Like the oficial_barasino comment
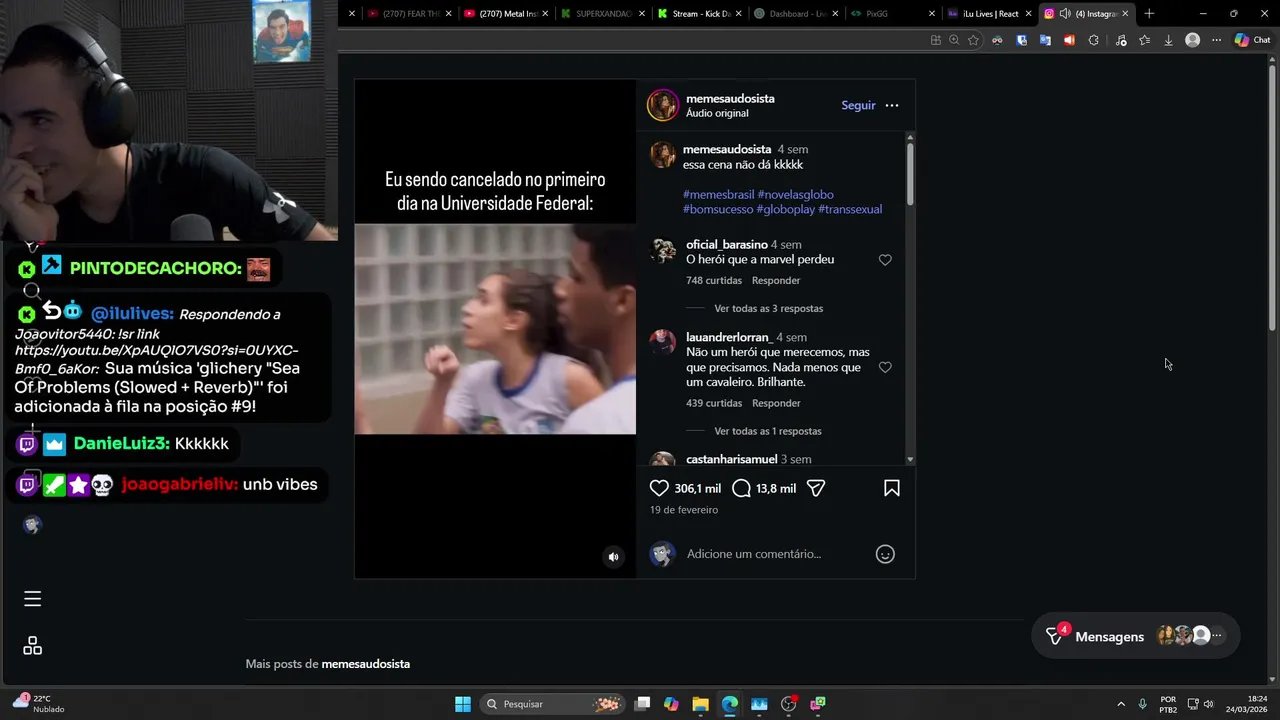Image resolution: width=1280 pixels, height=720 pixels. [x=885, y=260]
